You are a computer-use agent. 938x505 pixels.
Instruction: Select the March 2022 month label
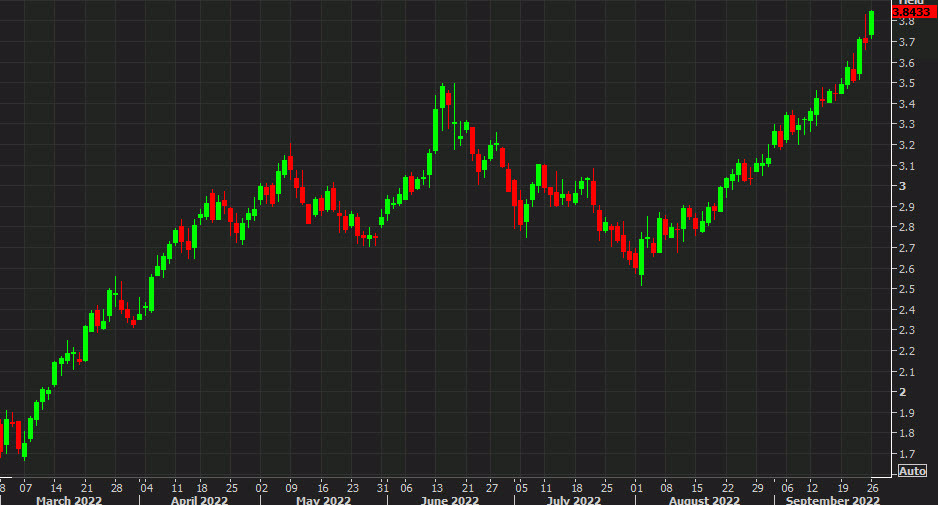click(x=69, y=499)
